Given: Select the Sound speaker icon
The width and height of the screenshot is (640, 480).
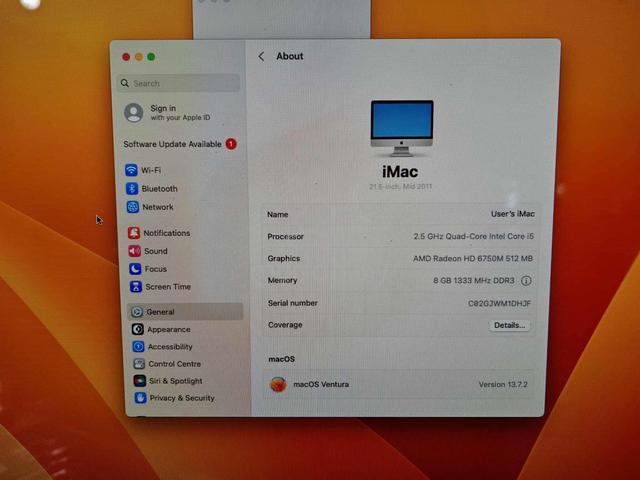Looking at the screenshot, I should pyautogui.click(x=134, y=251).
